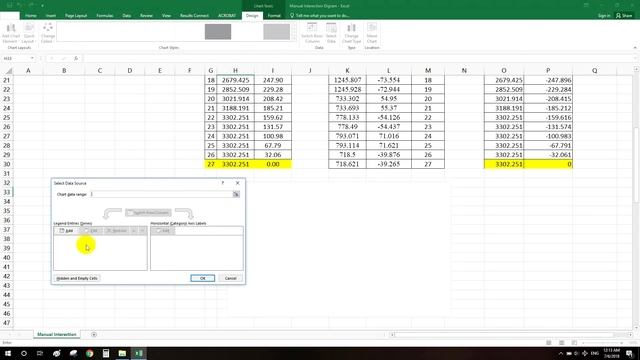The image size is (640, 360).
Task: Select column H header
Action: pyautogui.click(x=236, y=71)
